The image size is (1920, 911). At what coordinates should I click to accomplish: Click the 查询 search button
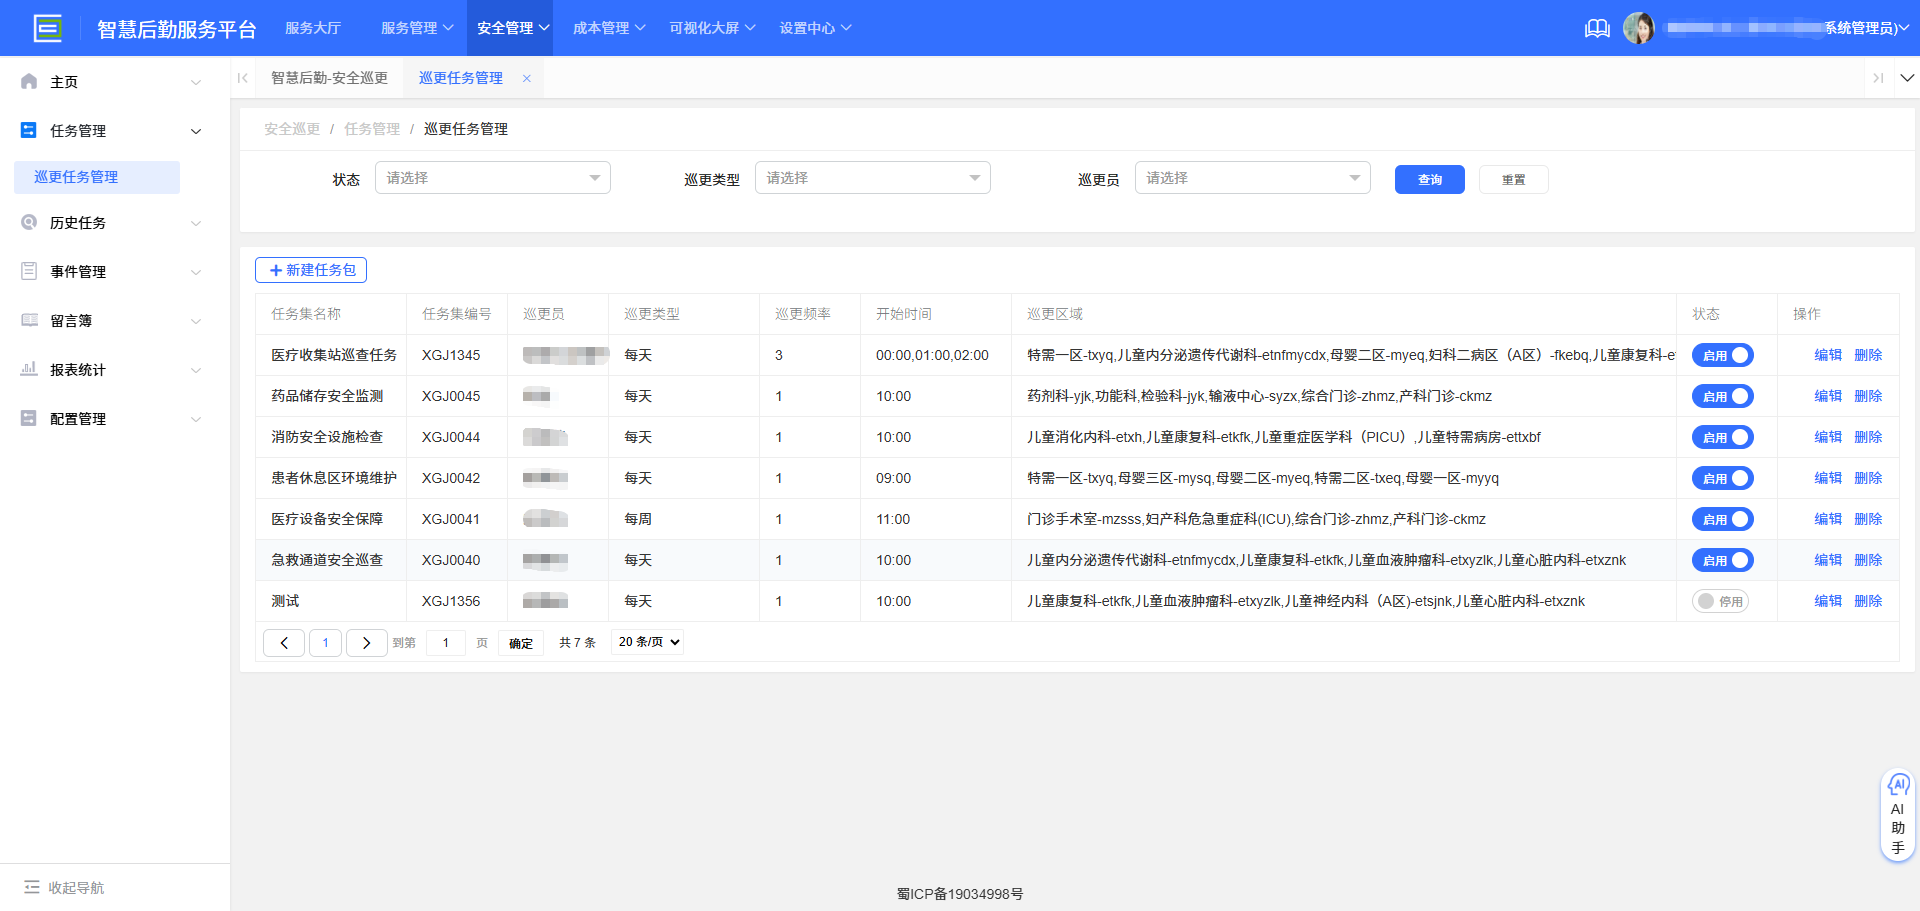1429,179
